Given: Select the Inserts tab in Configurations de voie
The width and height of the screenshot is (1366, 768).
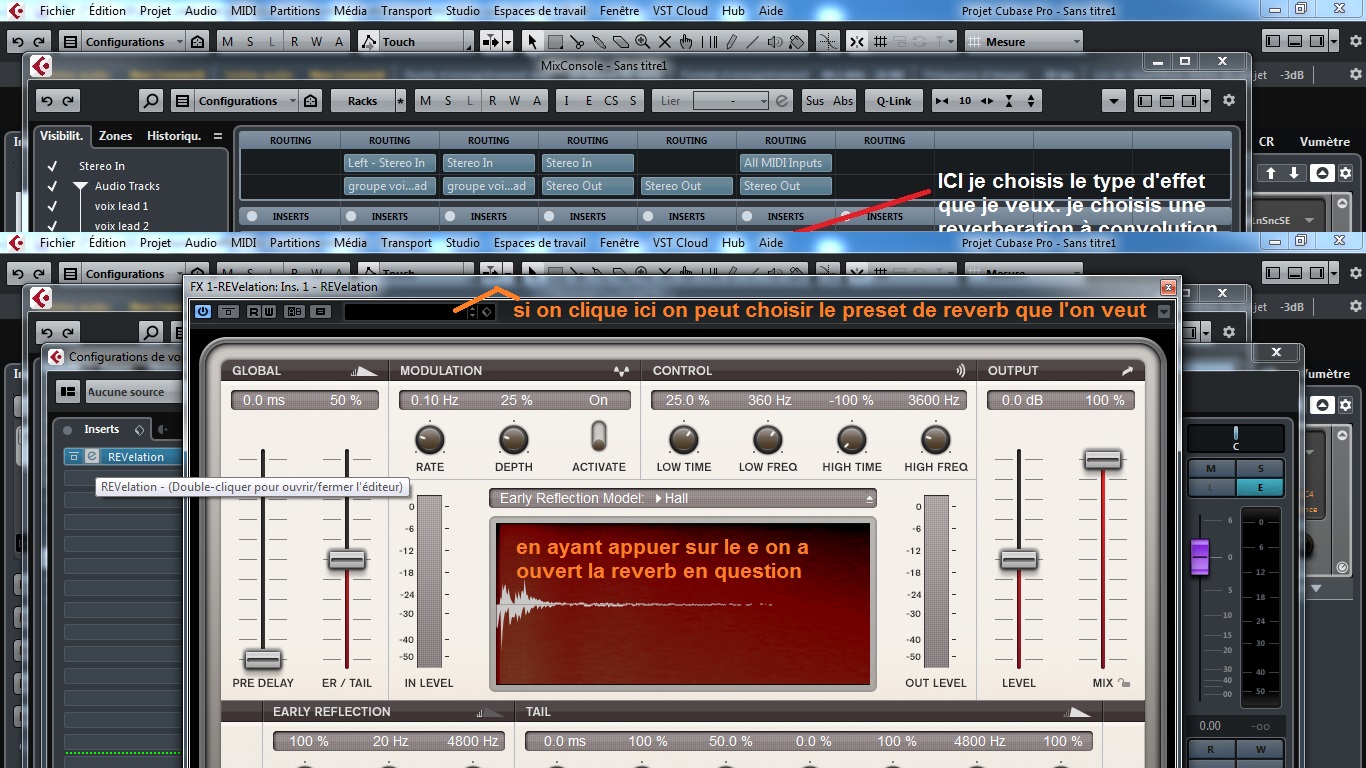Looking at the screenshot, I should point(102,430).
